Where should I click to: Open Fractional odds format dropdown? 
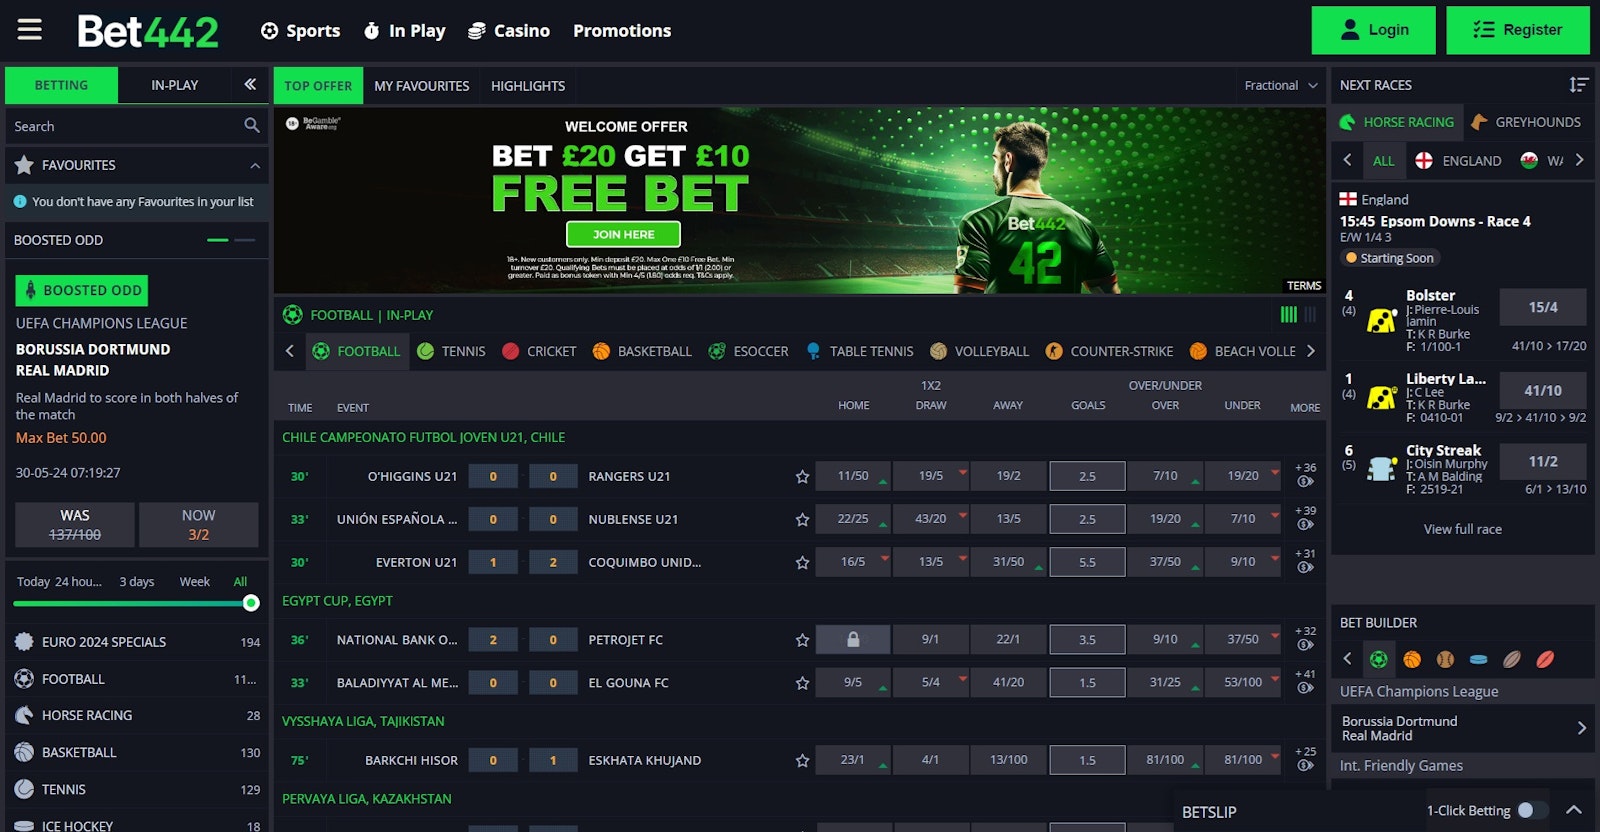point(1281,85)
